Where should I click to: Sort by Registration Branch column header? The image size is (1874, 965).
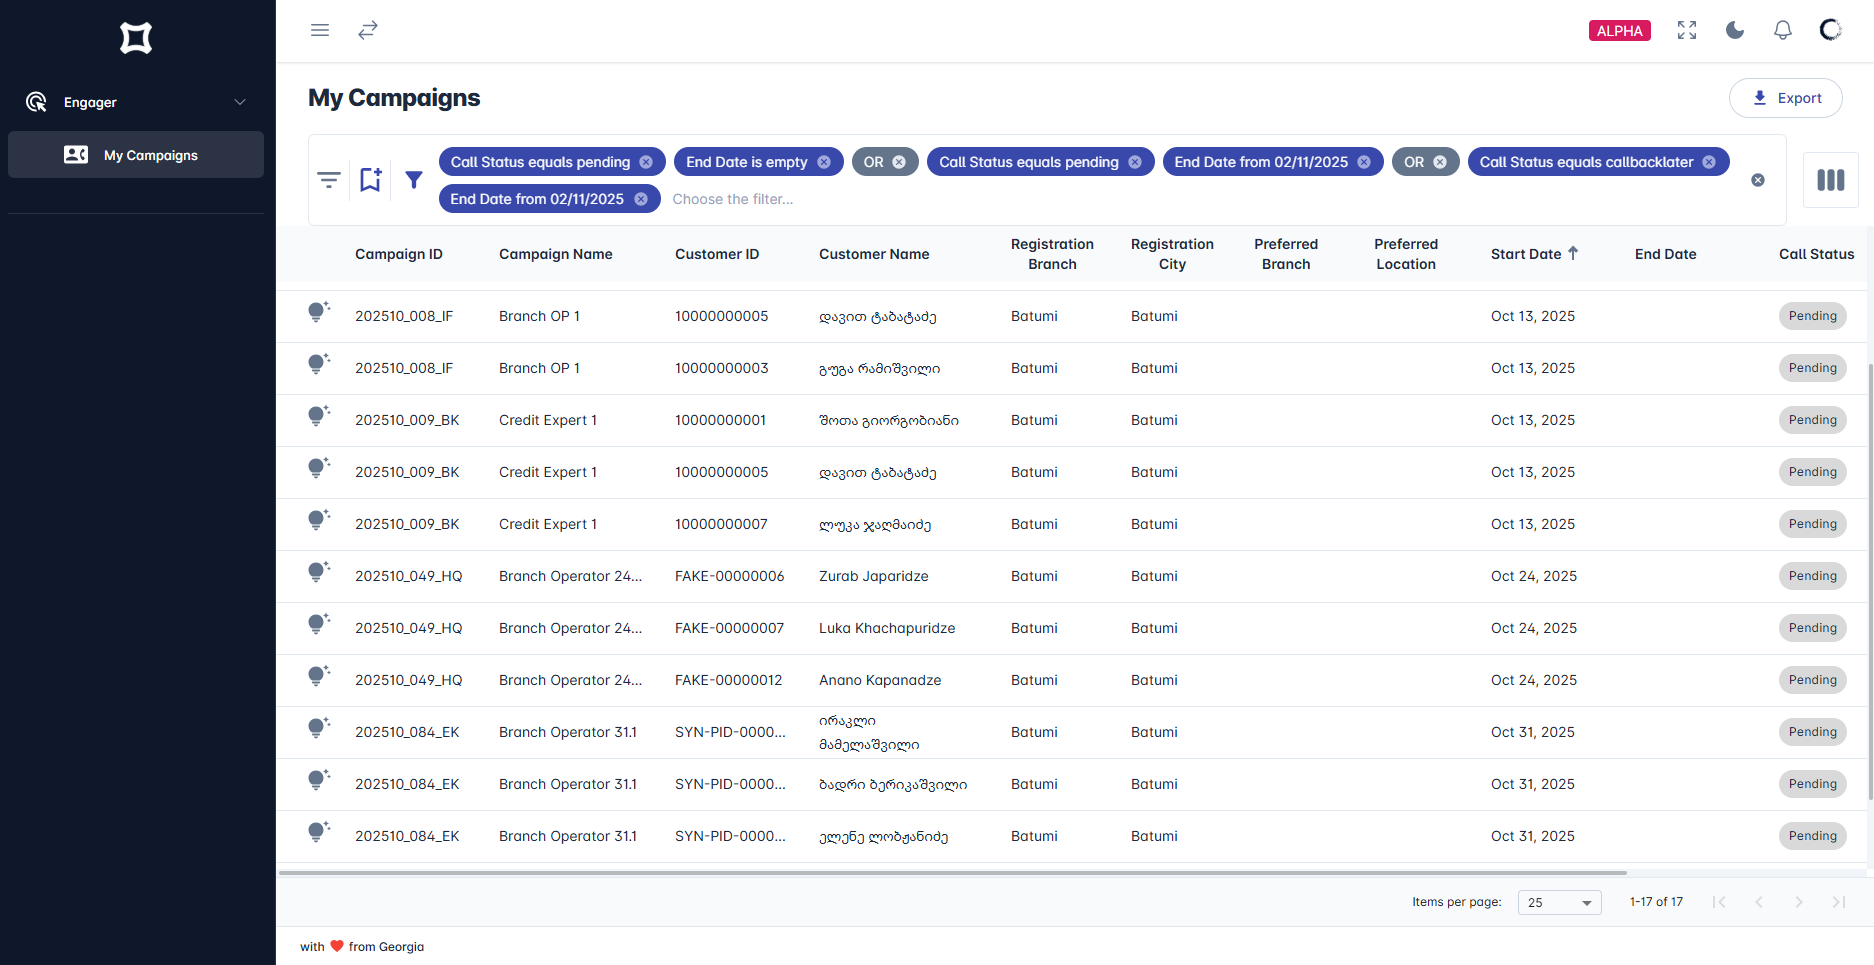click(x=1052, y=254)
